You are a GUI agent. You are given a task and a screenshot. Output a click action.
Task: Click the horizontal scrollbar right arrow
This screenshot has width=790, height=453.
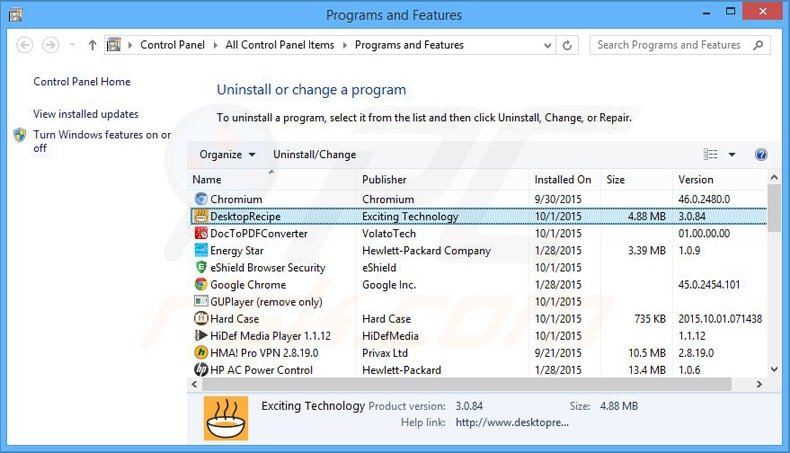pos(759,384)
